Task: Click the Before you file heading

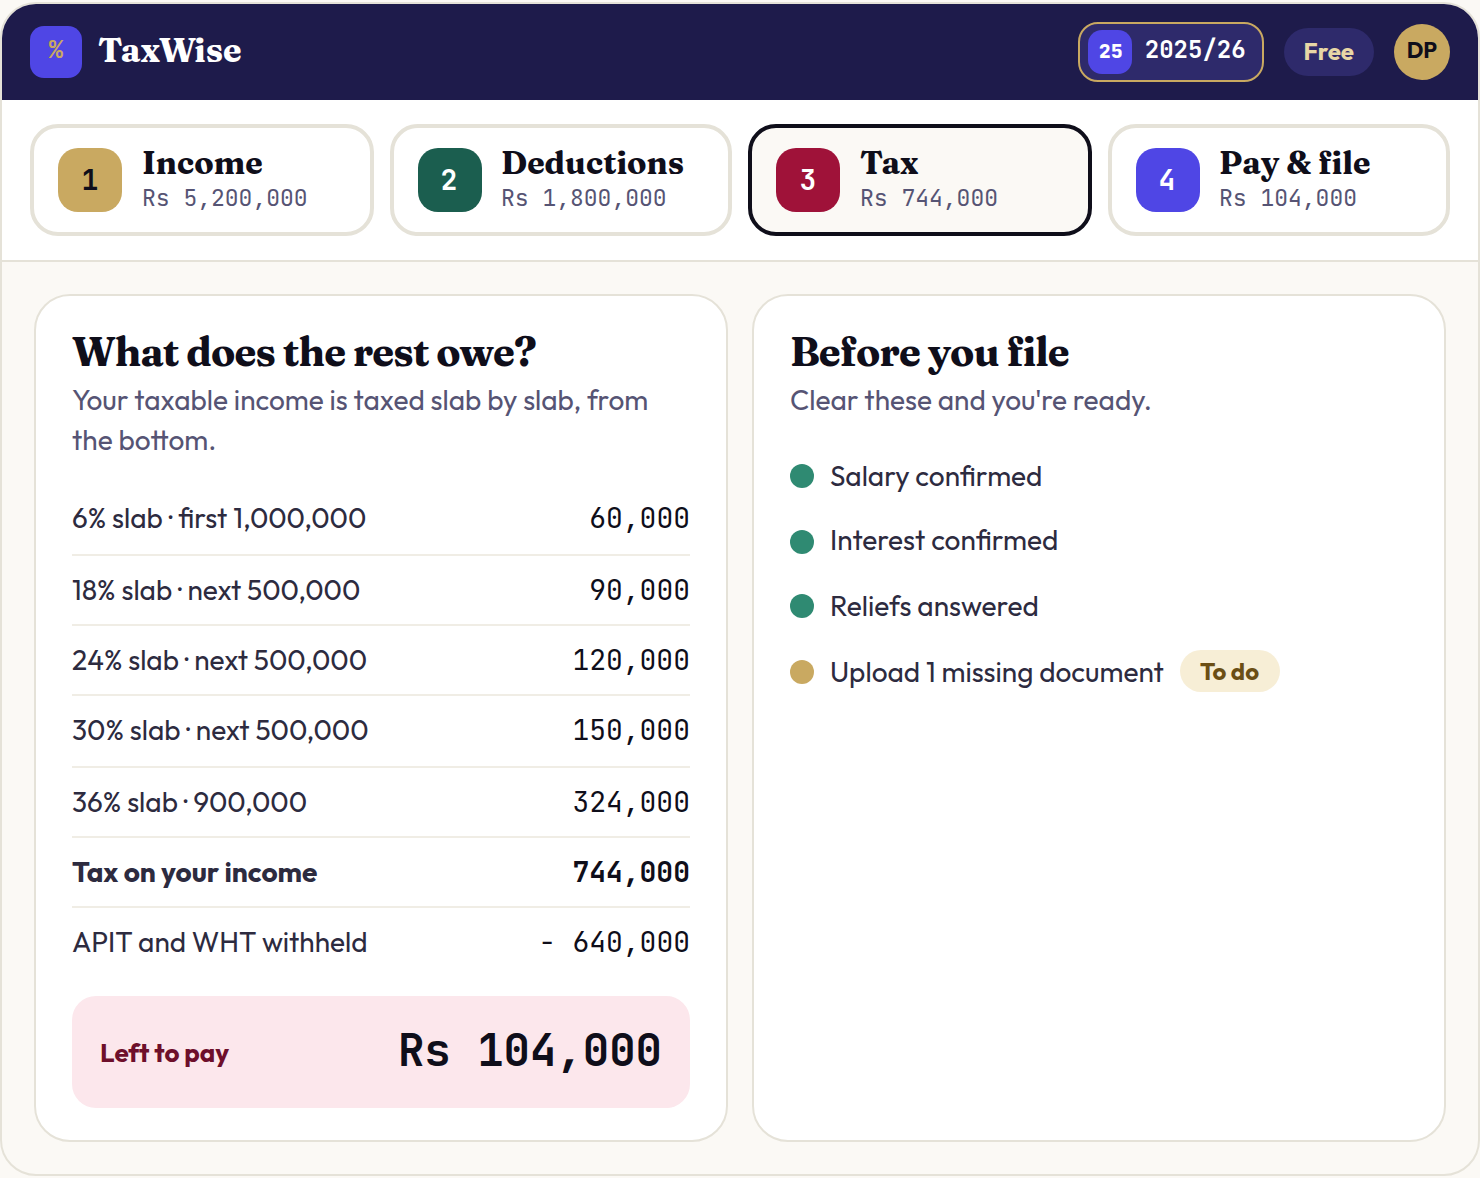Action: [929, 352]
